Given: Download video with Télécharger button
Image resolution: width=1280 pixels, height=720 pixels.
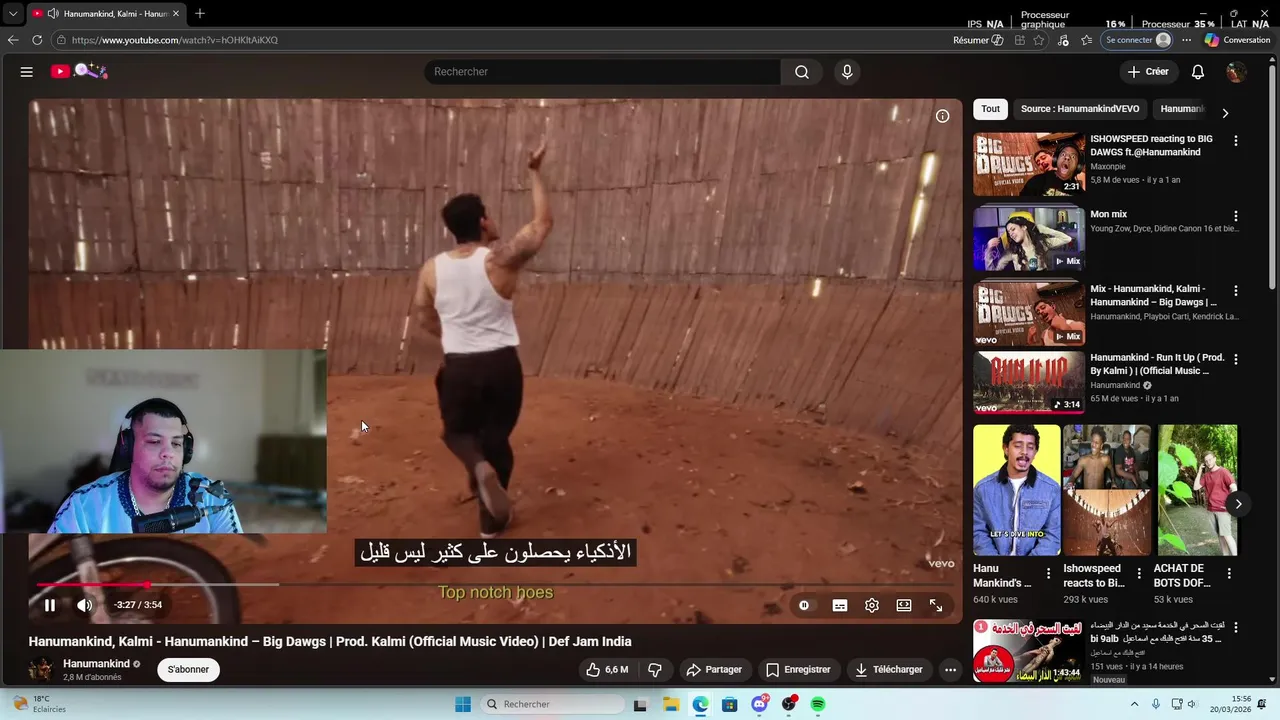Looking at the screenshot, I should click(x=889, y=669).
